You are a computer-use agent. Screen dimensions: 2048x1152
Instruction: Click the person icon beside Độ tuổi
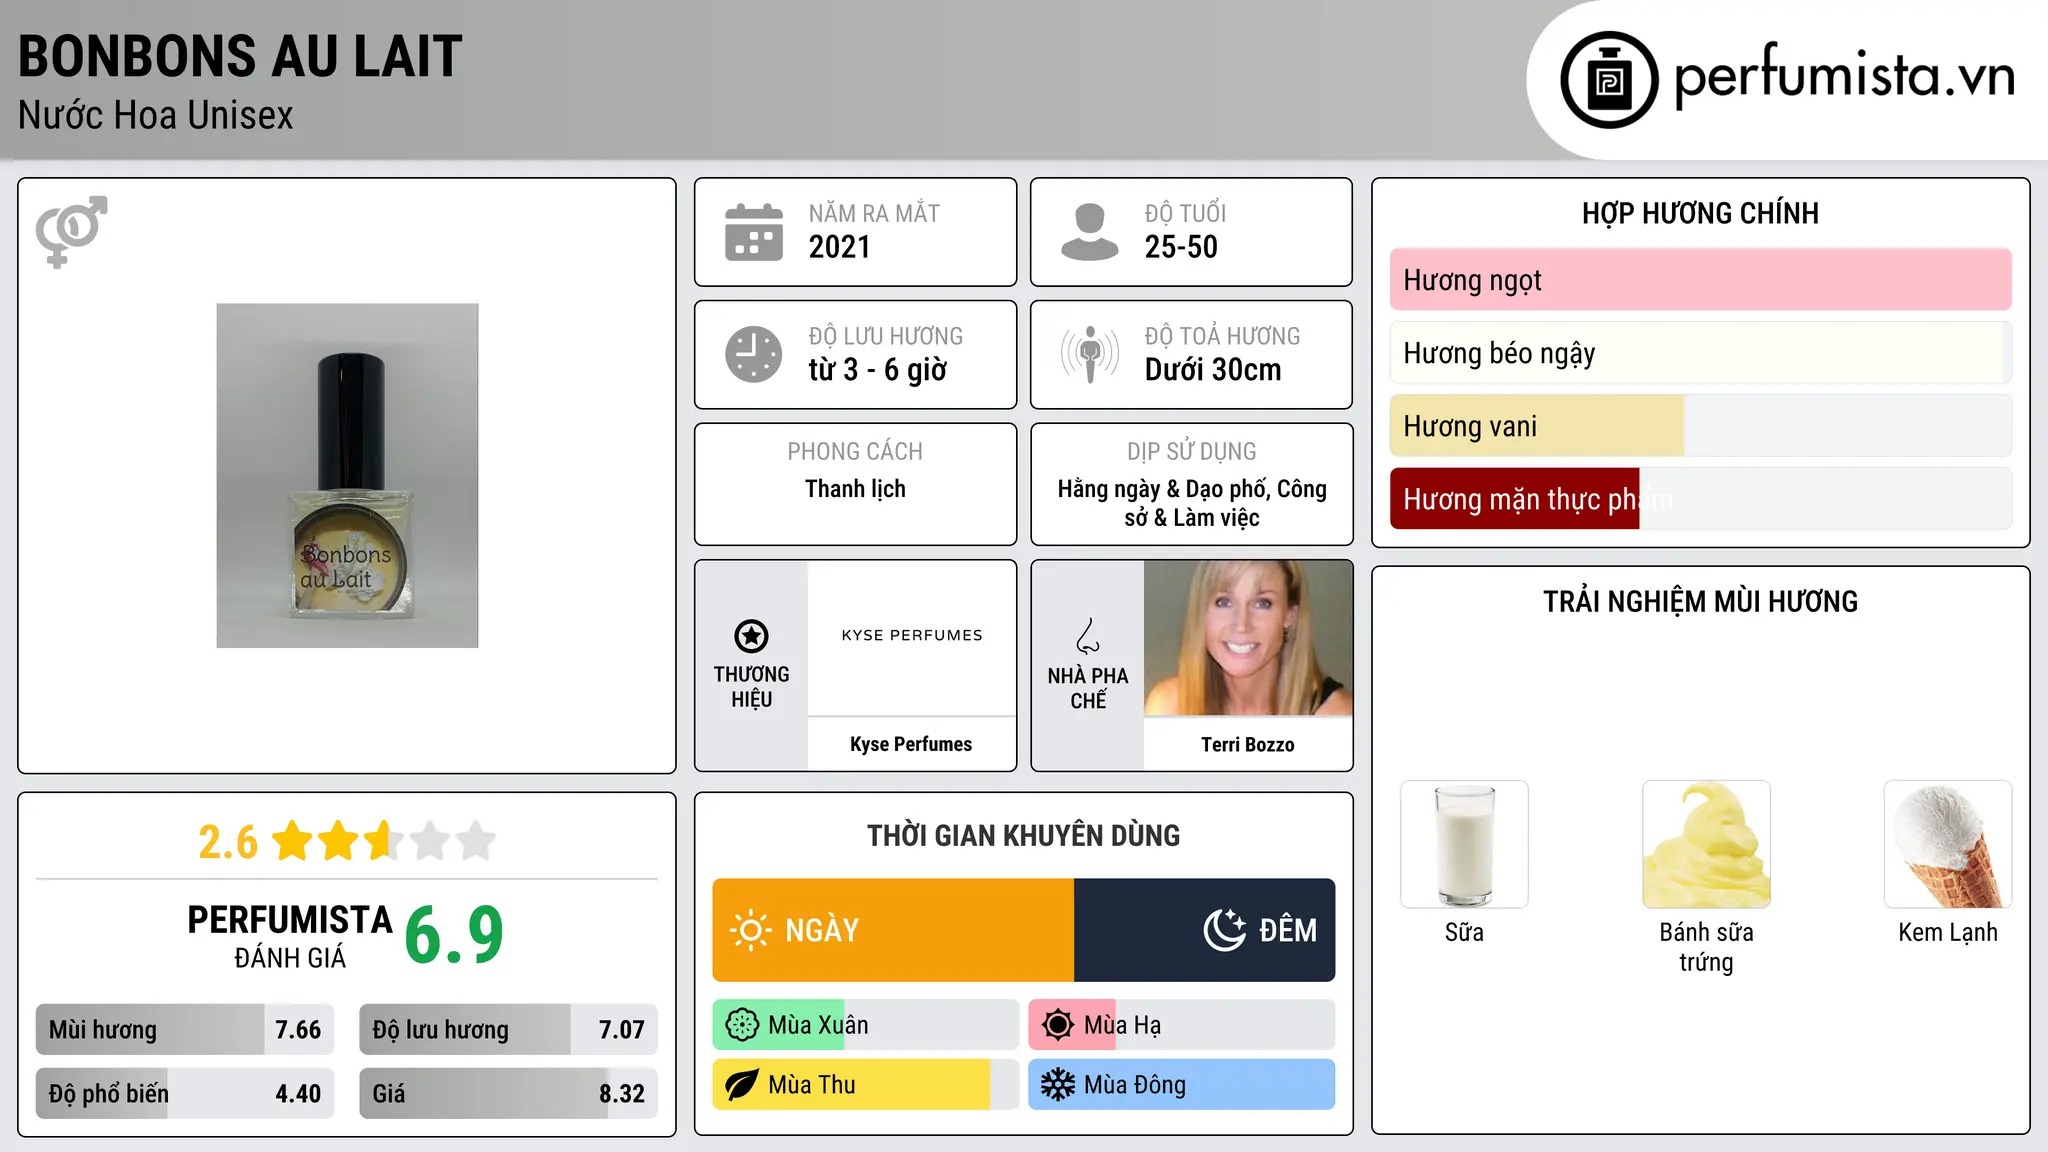(x=1090, y=232)
